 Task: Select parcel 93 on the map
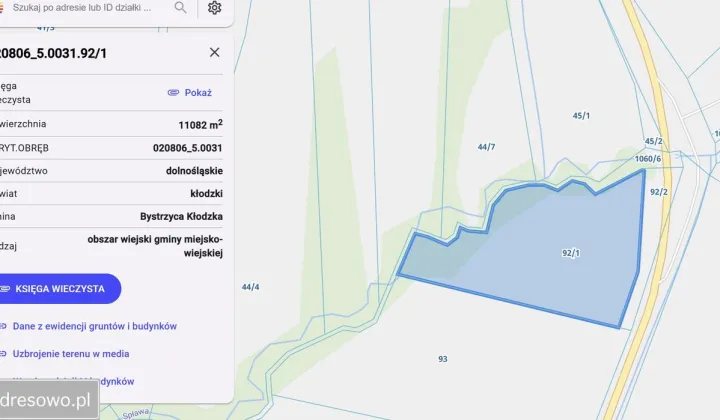443,359
